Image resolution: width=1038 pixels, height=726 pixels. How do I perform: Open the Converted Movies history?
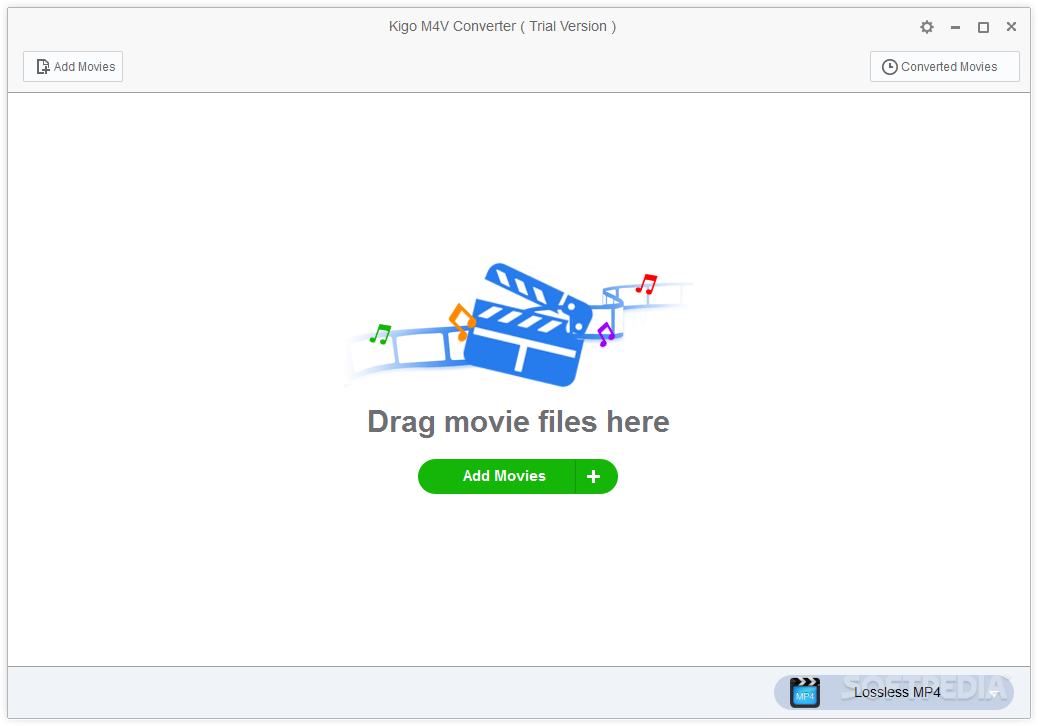pyautogui.click(x=944, y=67)
